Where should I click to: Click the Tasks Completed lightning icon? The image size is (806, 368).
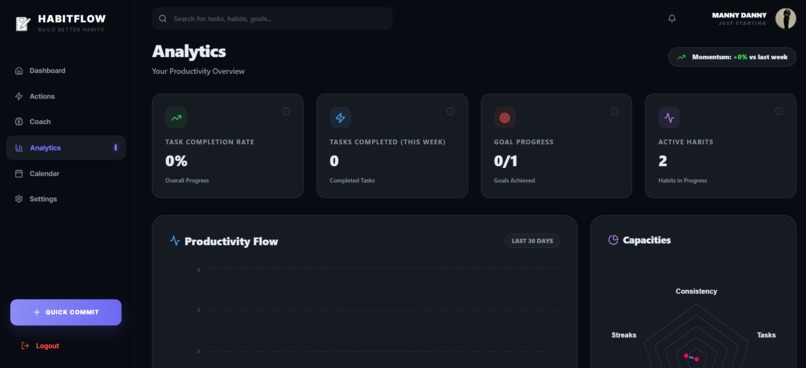pyautogui.click(x=340, y=118)
